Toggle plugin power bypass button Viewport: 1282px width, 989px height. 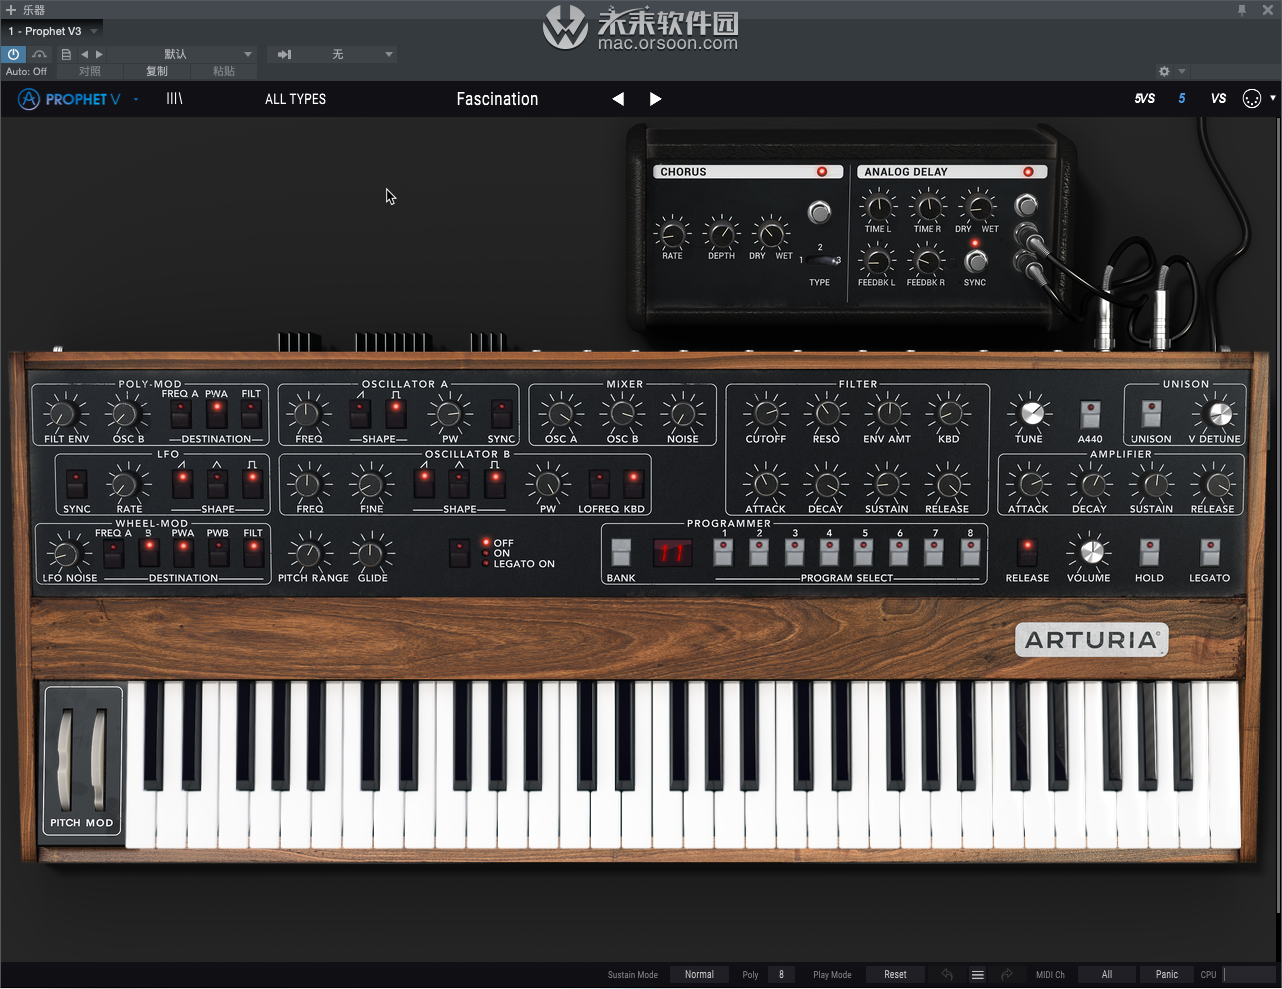click(x=13, y=54)
